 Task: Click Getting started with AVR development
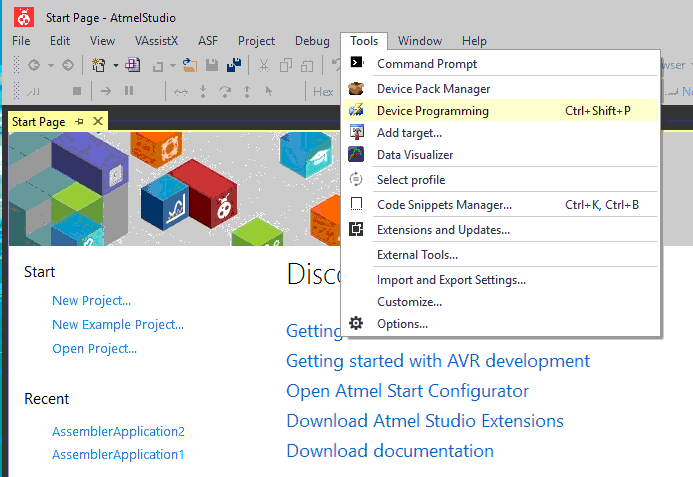pyautogui.click(x=438, y=361)
